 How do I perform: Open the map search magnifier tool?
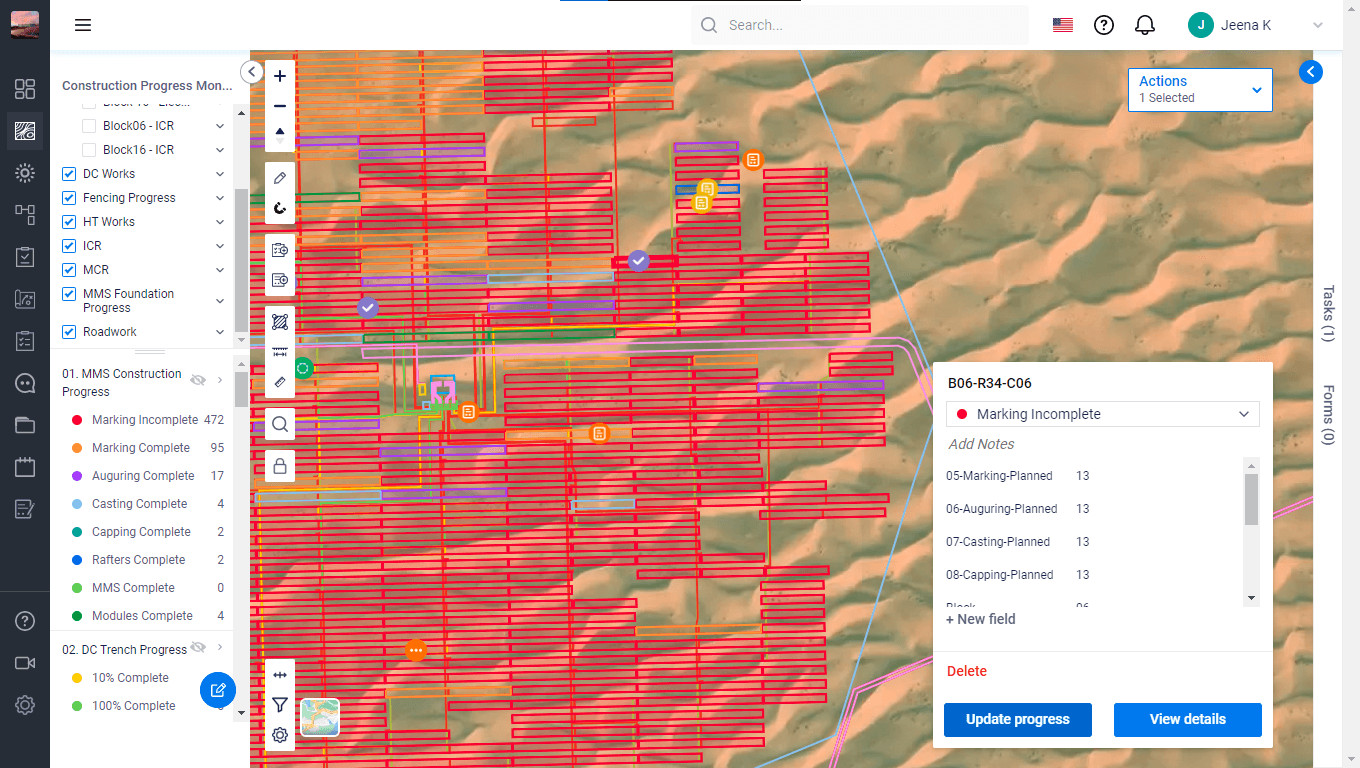pyautogui.click(x=280, y=425)
